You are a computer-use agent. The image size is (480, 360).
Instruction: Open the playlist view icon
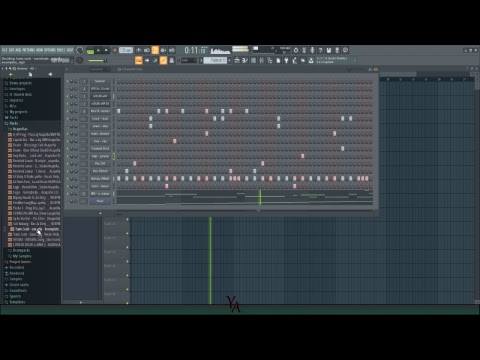point(237,60)
